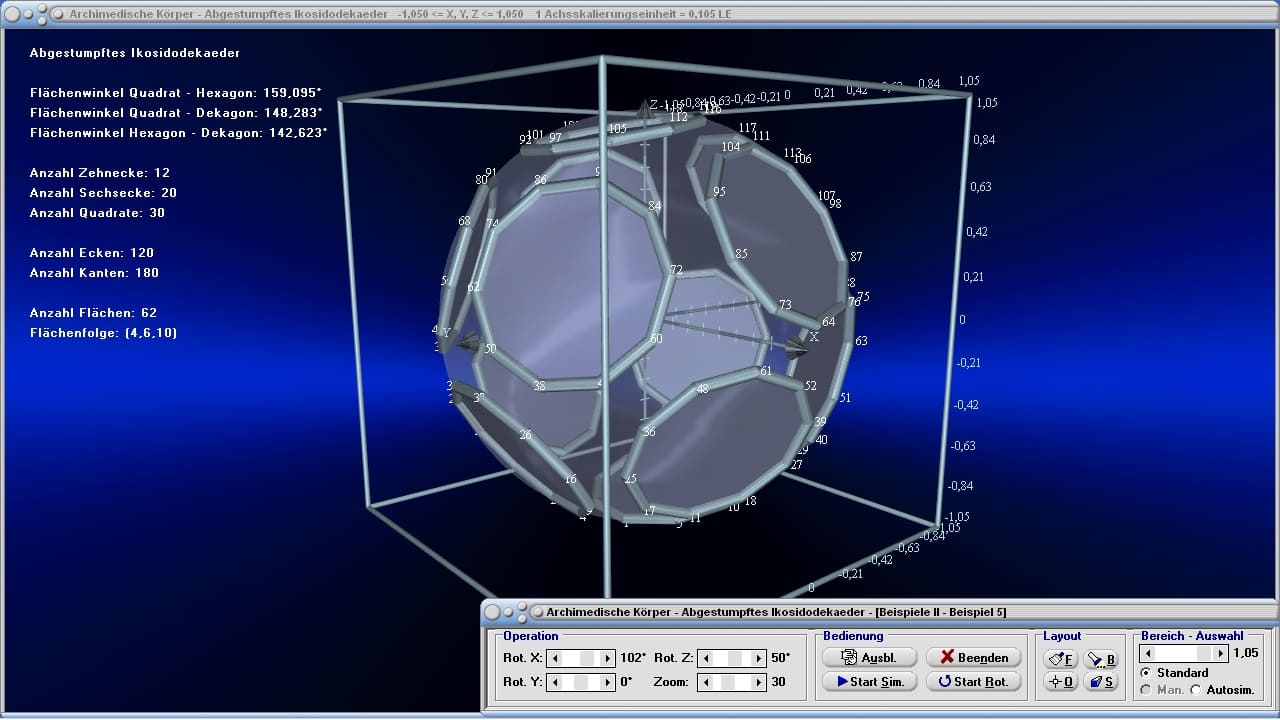Click the Rot. Z value 50° in Operation
This screenshot has height=720, width=1280.
click(x=781, y=658)
